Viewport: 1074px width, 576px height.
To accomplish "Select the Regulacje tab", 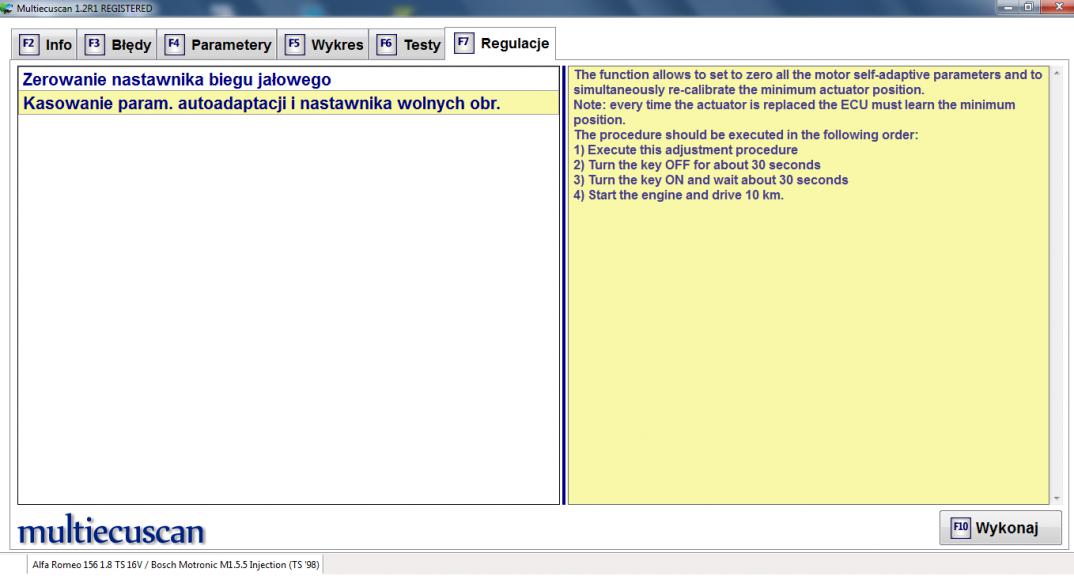I will (x=501, y=43).
